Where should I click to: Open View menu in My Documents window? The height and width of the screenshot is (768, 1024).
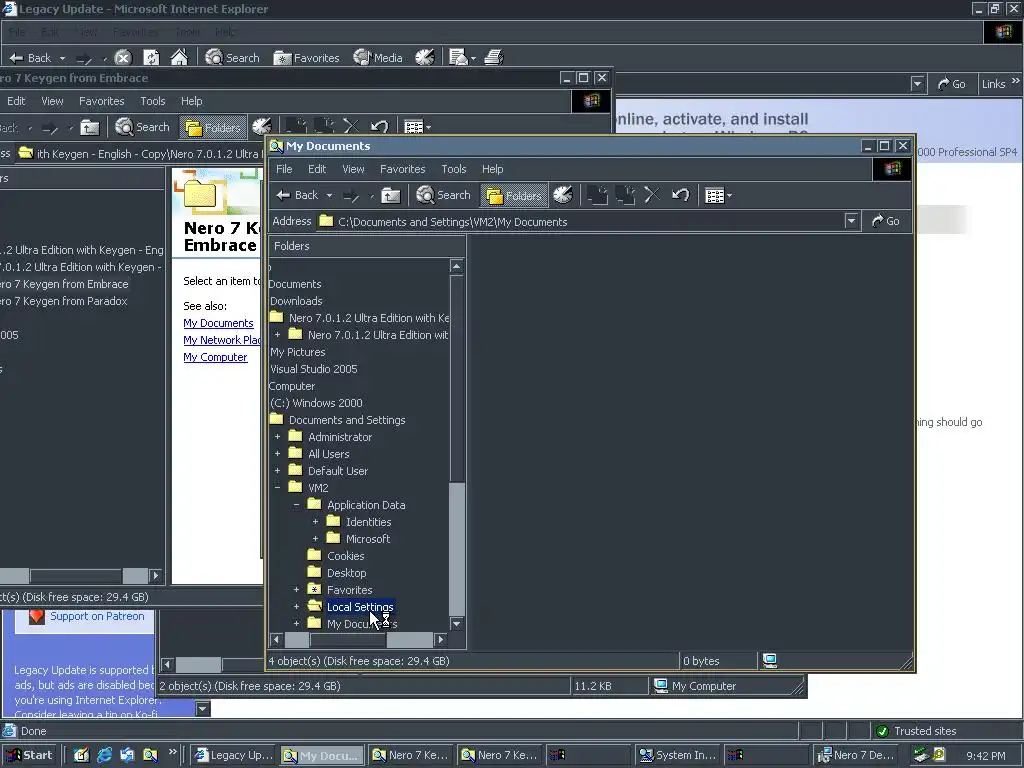click(x=353, y=169)
